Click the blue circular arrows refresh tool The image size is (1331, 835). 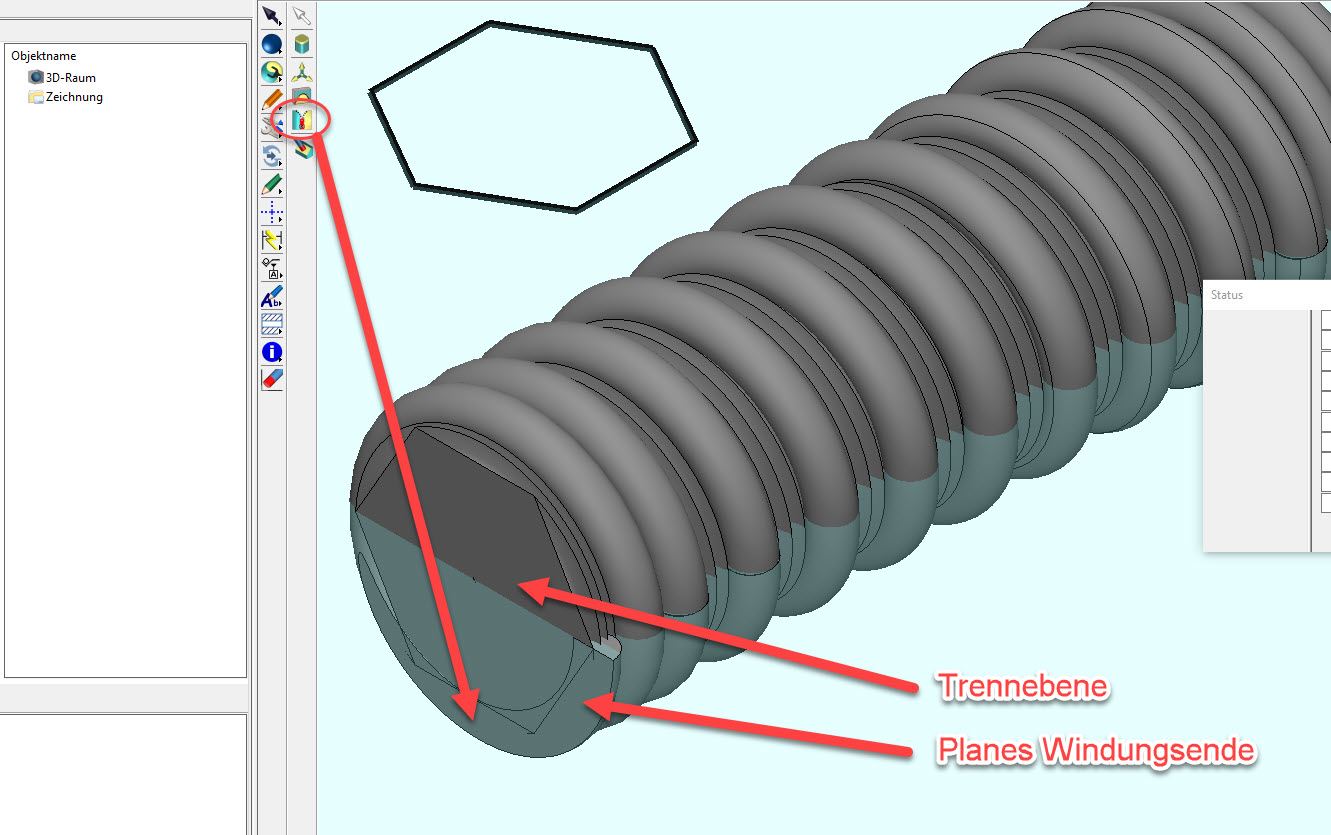coord(271,156)
